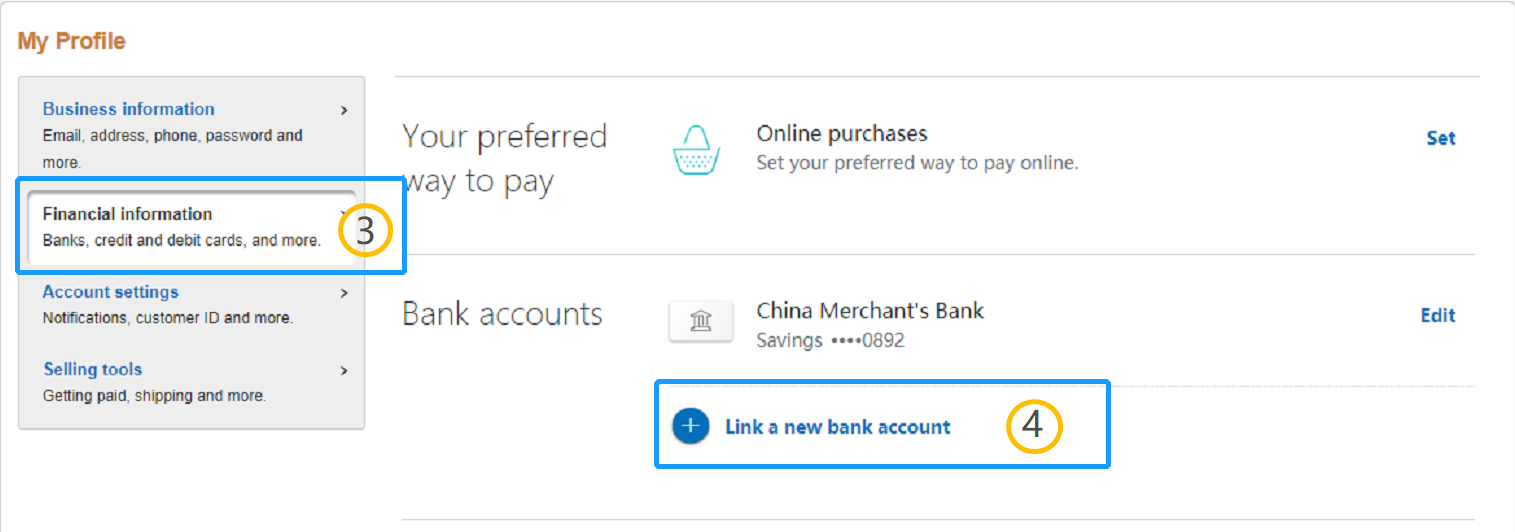Image resolution: width=1515 pixels, height=532 pixels.
Task: Click the blue plus circle icon
Action: click(691, 426)
